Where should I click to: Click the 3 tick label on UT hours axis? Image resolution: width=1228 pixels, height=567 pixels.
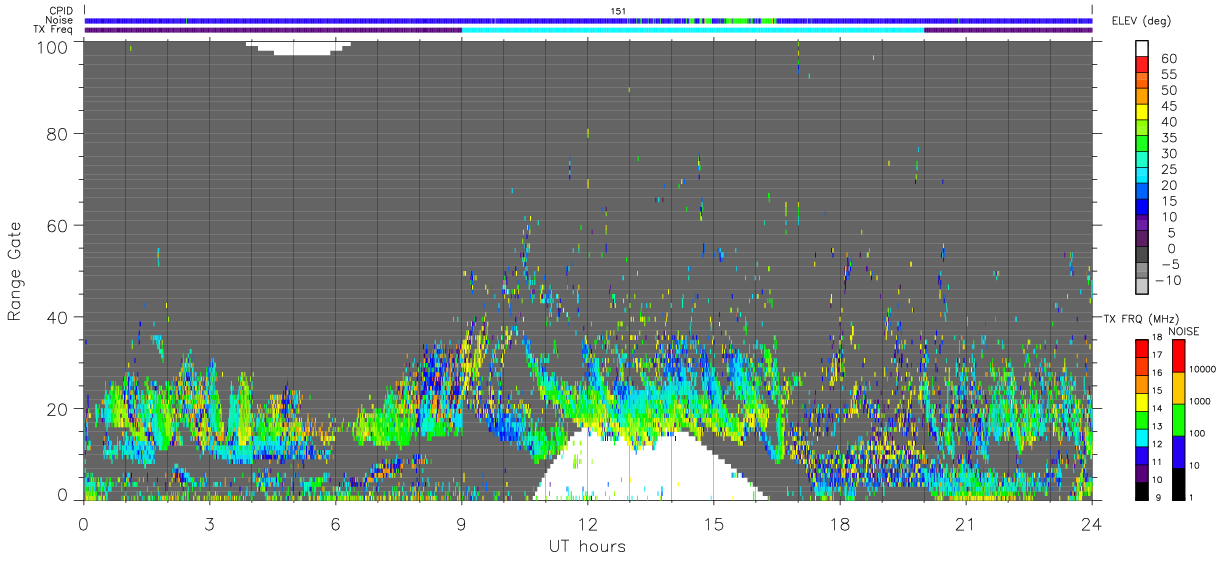click(209, 524)
